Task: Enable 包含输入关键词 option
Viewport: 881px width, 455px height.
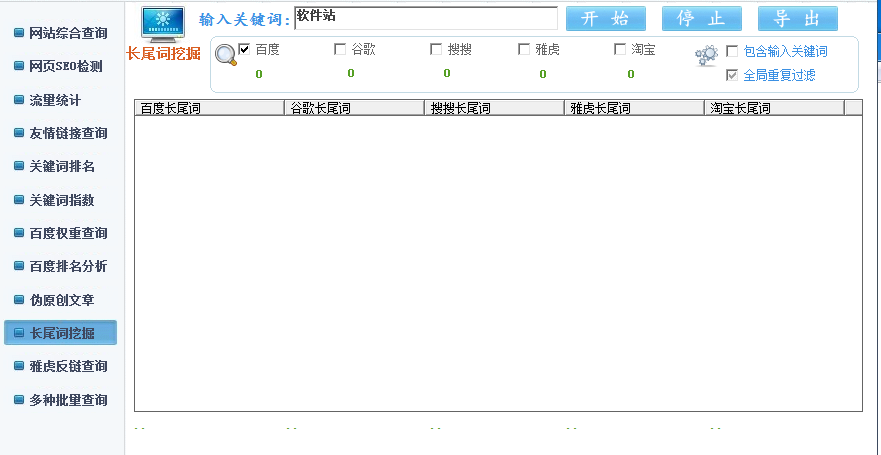Action: pos(732,51)
